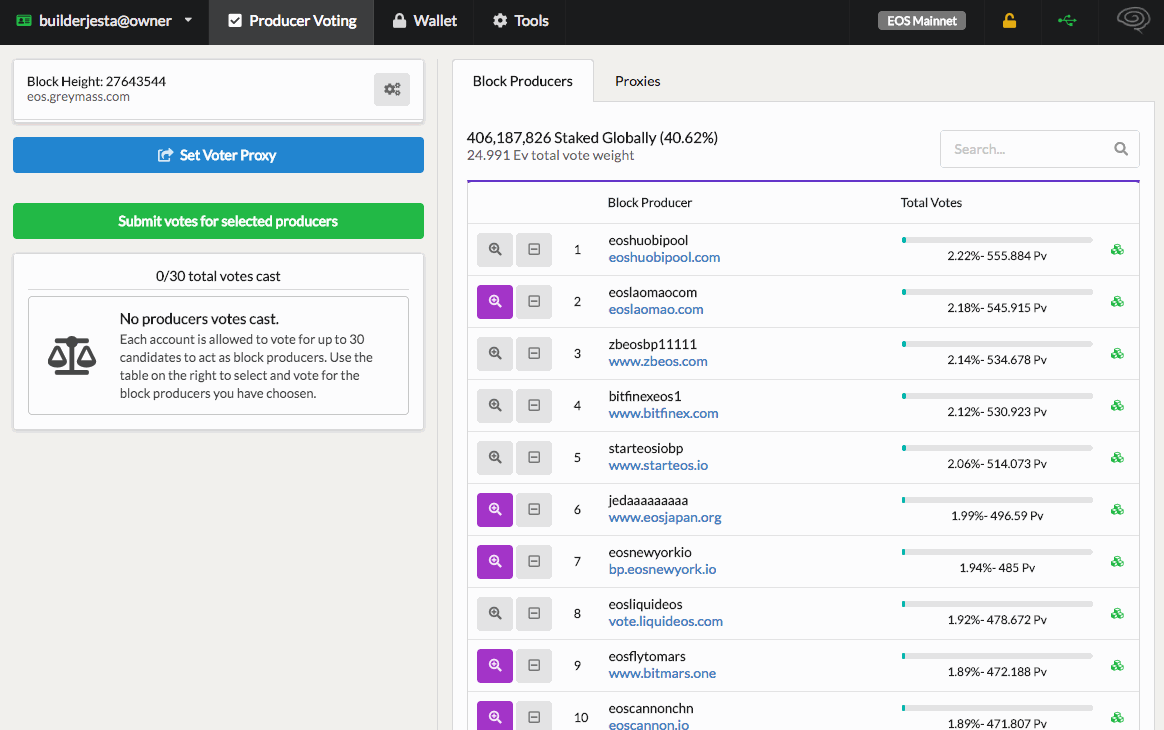Open www.zbeos.com link
Viewport: 1164px width, 730px height.
(x=658, y=362)
